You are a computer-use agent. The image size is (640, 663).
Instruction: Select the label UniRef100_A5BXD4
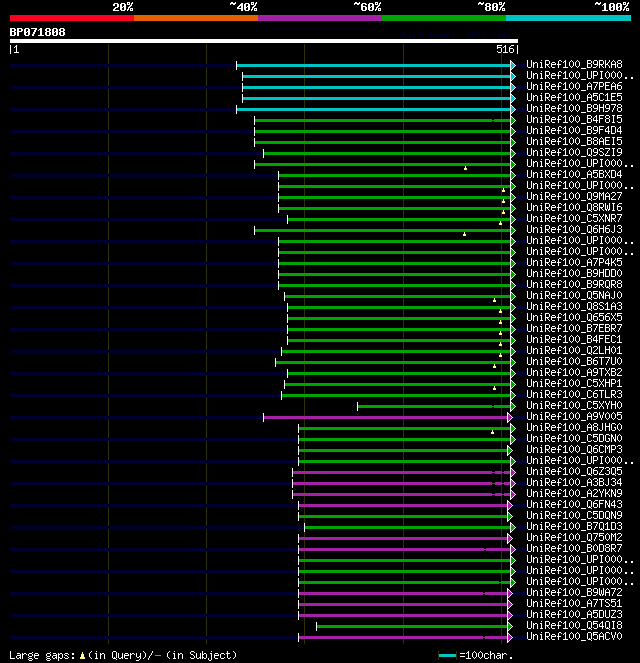[x=574, y=174]
